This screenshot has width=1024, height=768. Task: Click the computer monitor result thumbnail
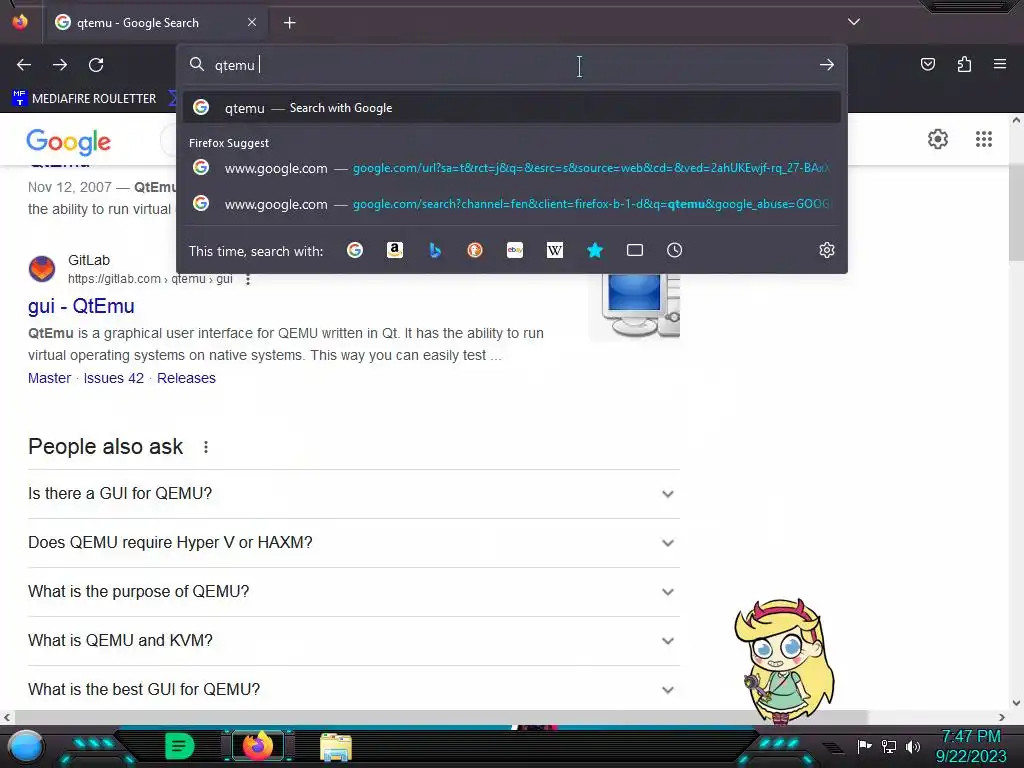634,306
